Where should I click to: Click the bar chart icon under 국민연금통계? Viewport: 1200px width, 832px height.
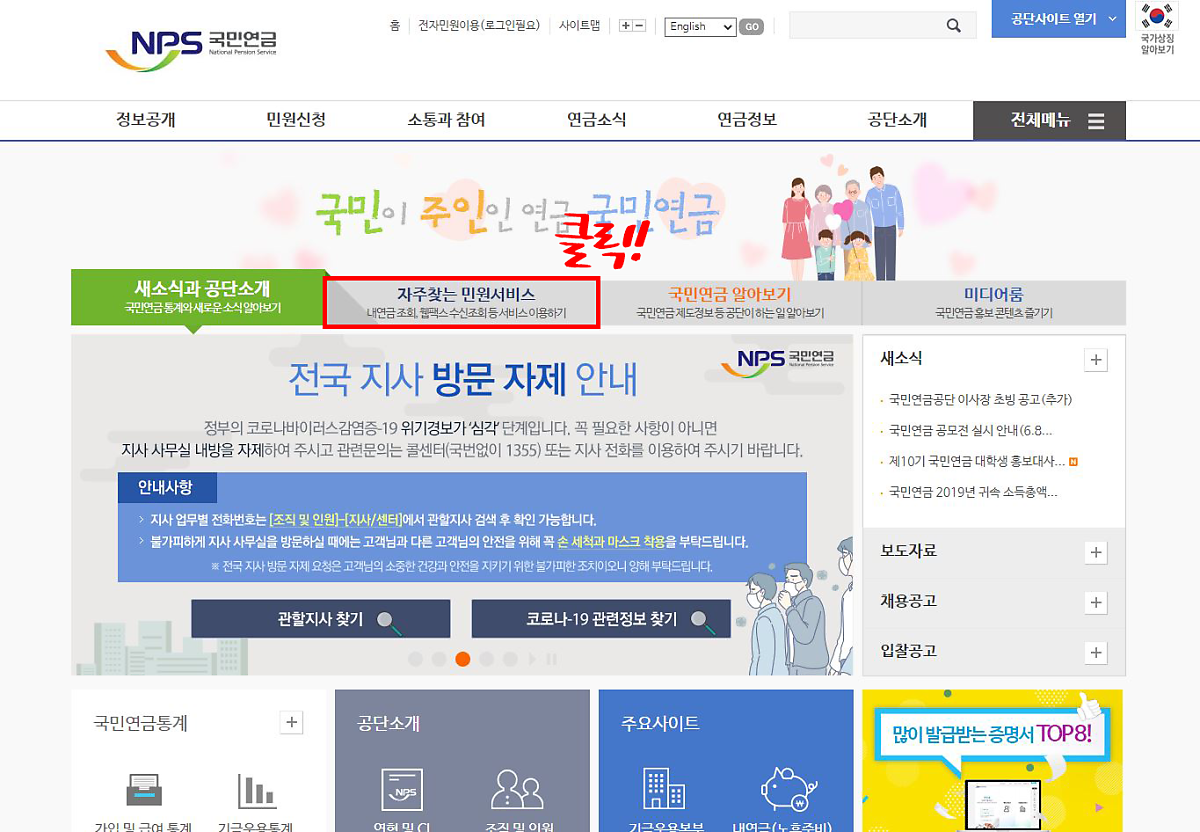click(257, 791)
